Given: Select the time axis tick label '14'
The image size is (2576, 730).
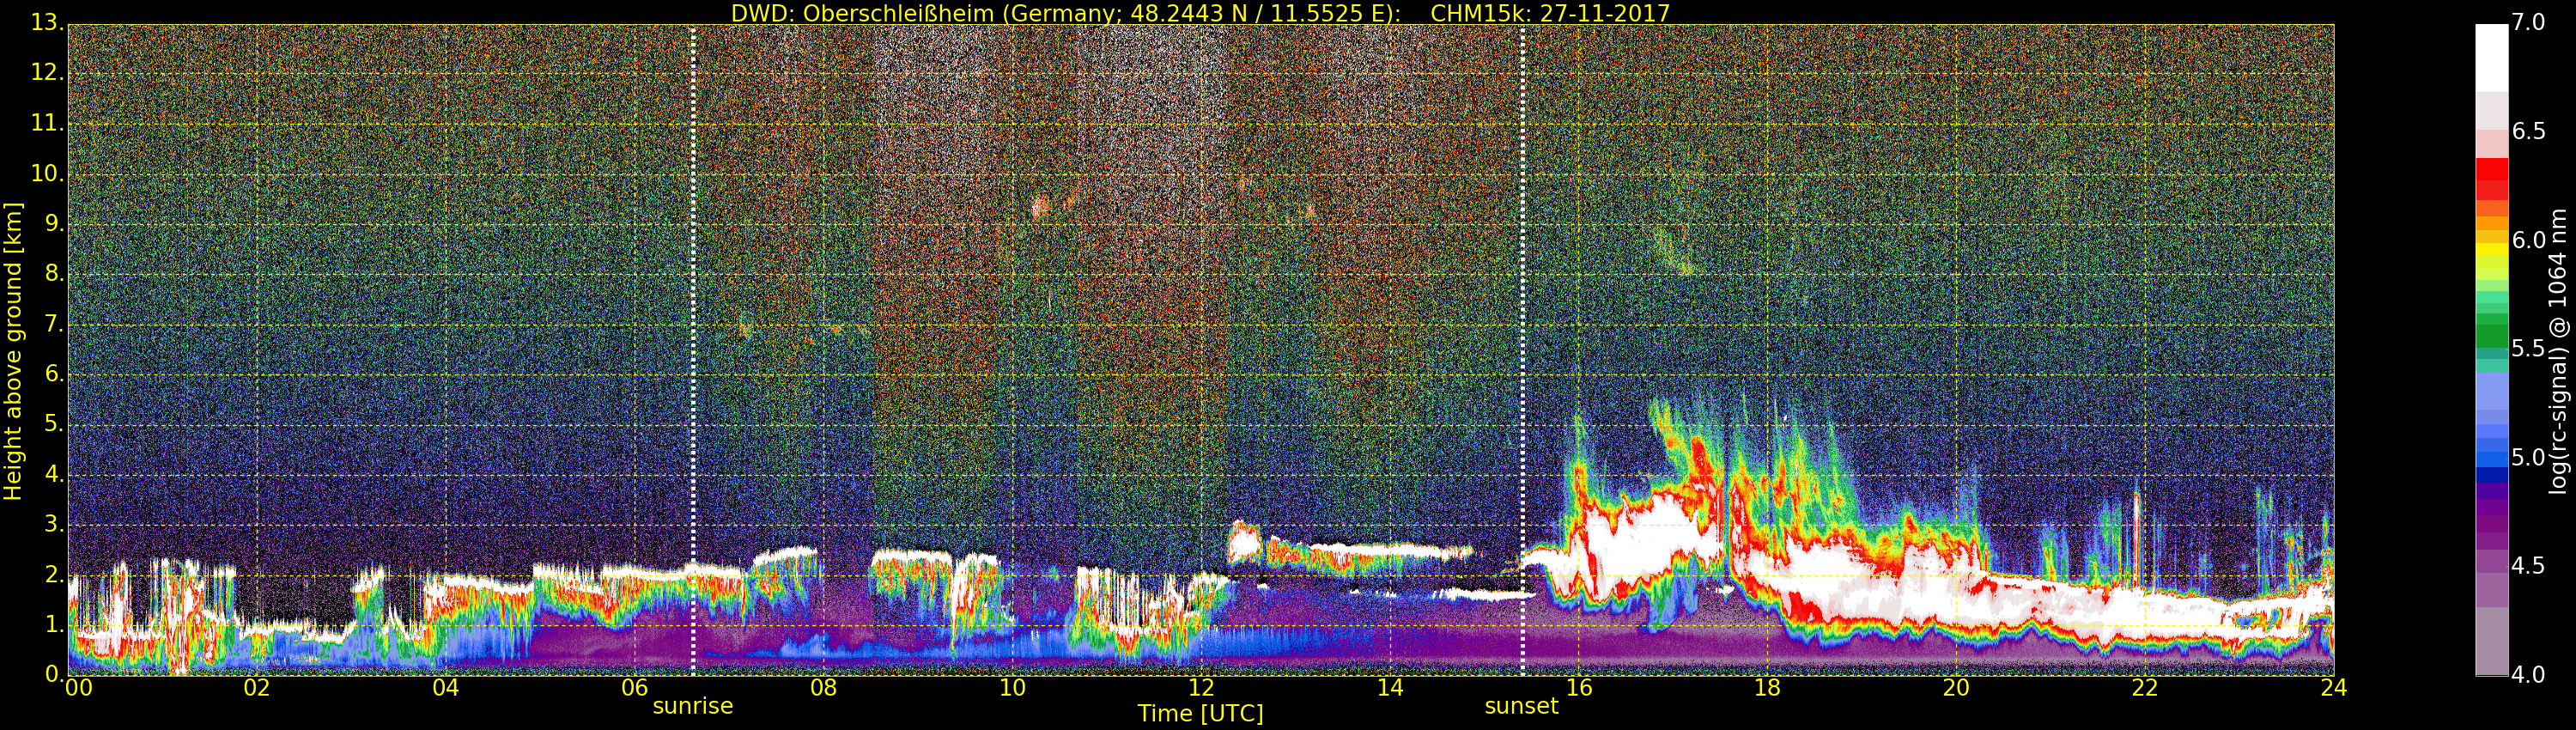Looking at the screenshot, I should tap(1390, 688).
